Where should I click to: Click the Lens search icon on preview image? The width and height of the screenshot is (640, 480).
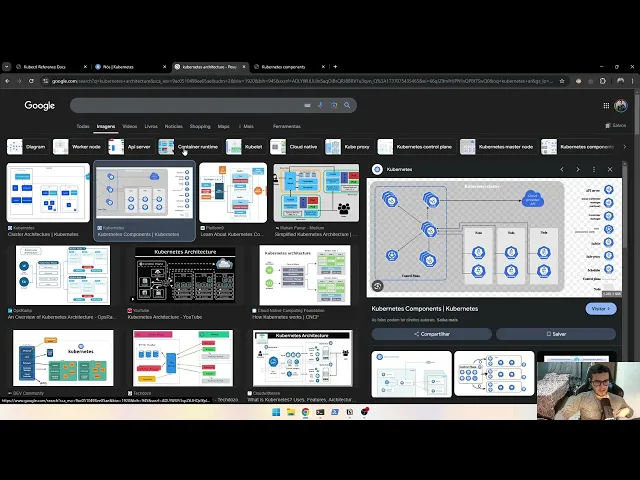point(378,286)
